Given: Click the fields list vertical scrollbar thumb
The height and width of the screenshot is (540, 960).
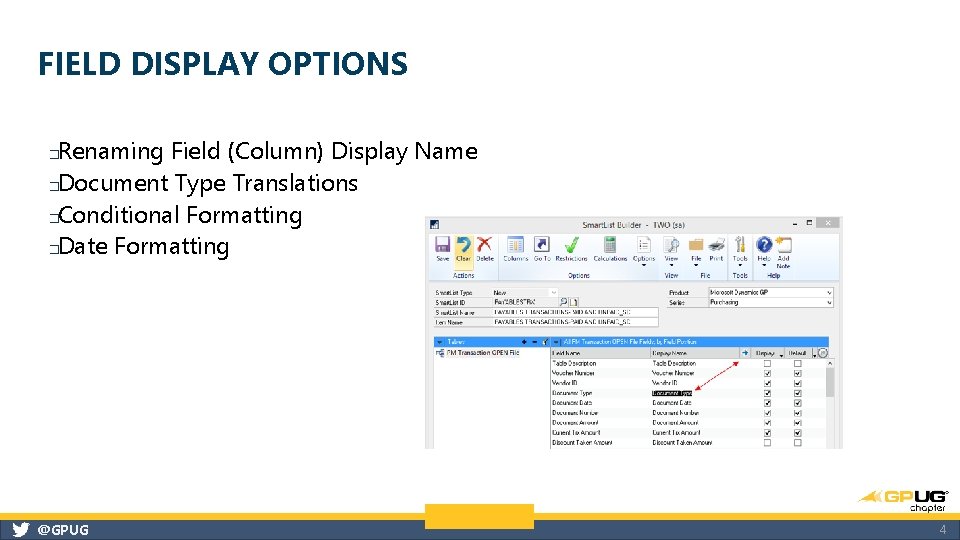Looking at the screenshot, I should coord(830,383).
